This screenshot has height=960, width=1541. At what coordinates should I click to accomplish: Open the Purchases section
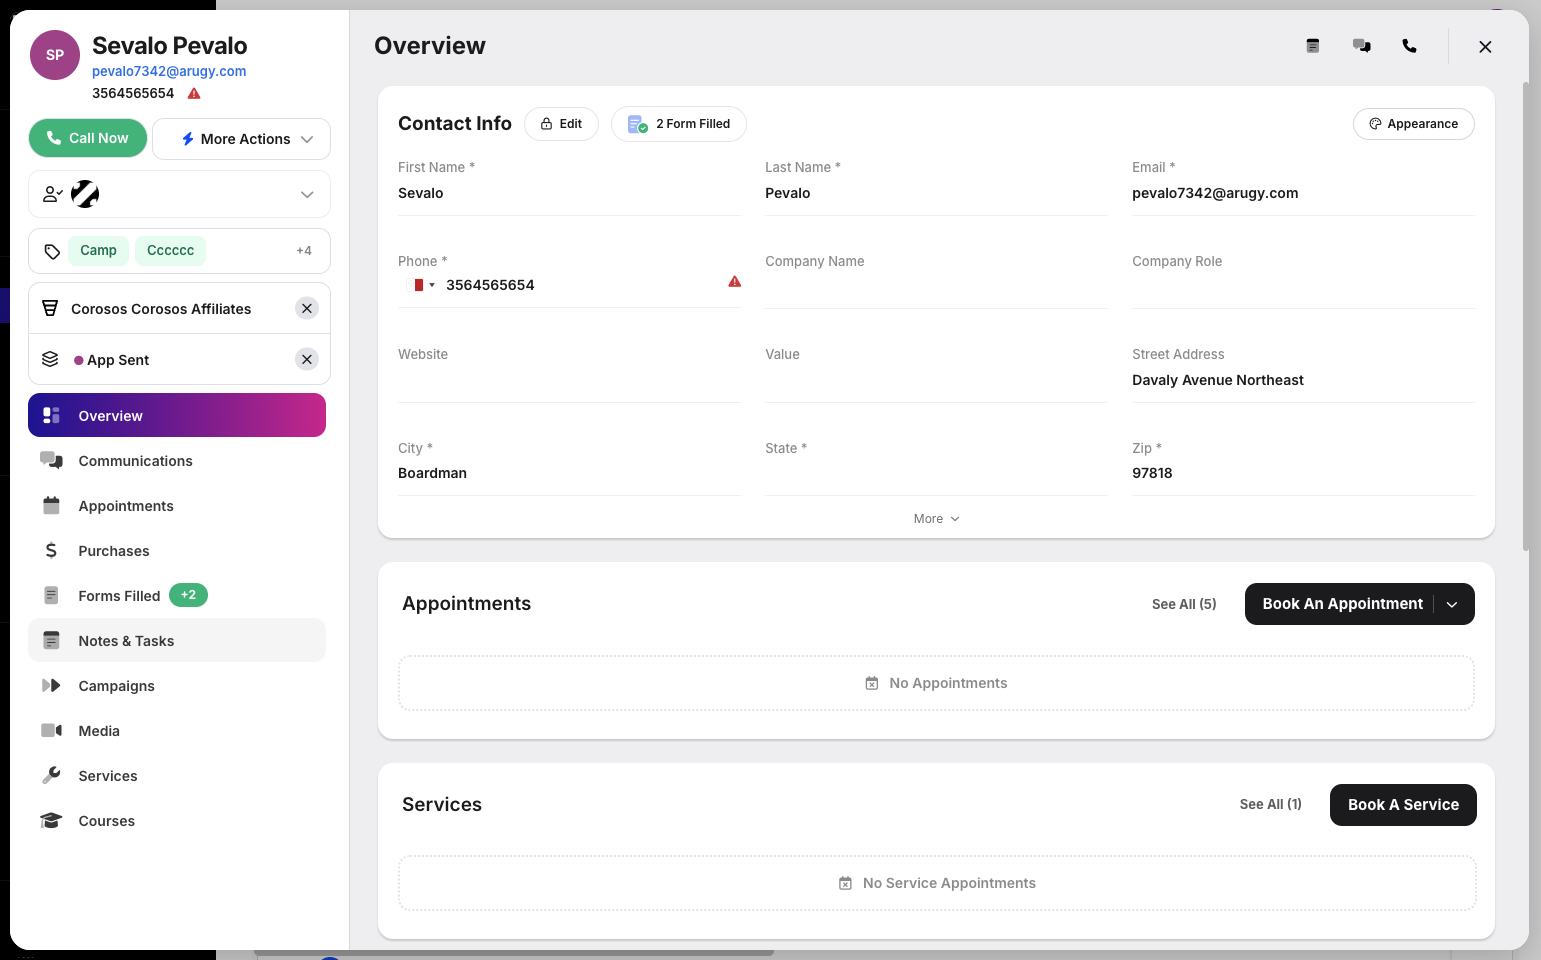(177, 551)
